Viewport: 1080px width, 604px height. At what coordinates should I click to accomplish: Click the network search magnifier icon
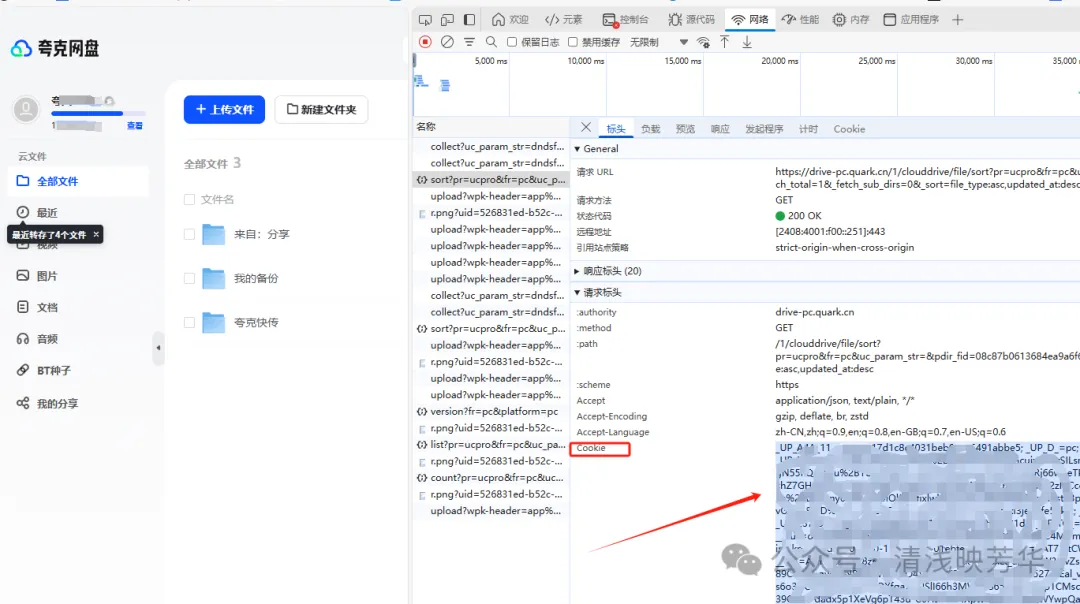[x=491, y=42]
